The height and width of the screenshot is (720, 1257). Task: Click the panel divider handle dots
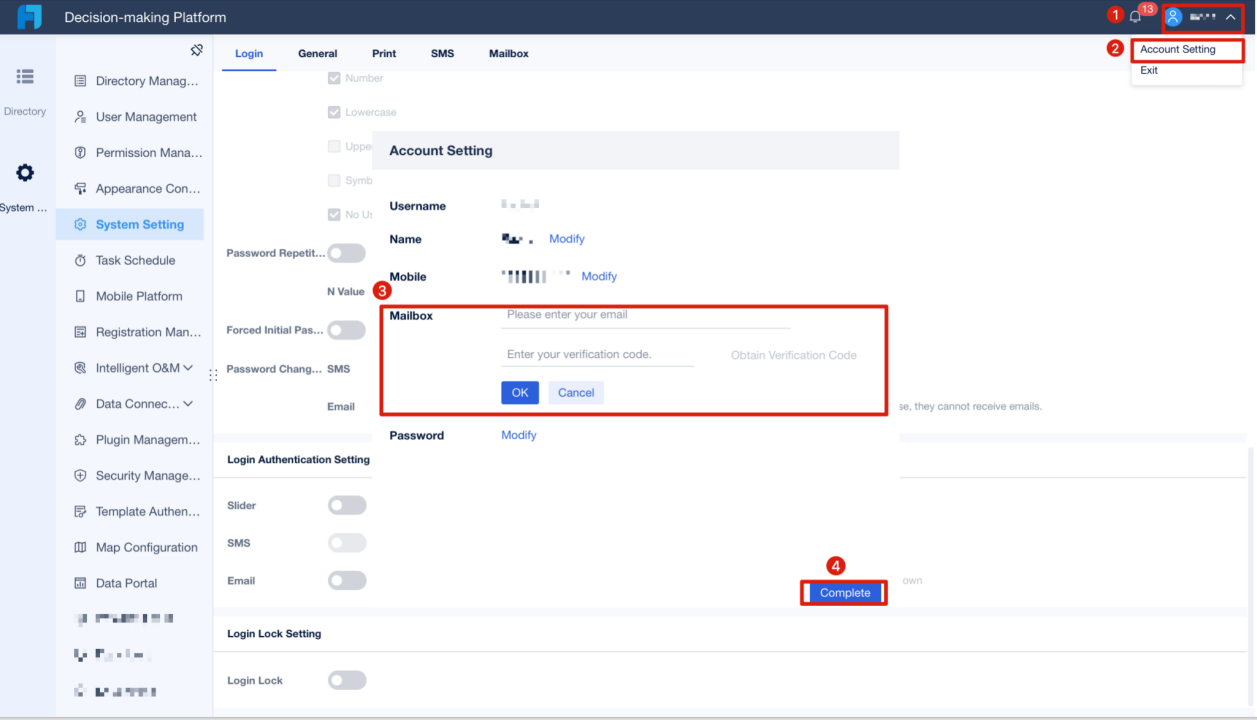[x=213, y=376]
